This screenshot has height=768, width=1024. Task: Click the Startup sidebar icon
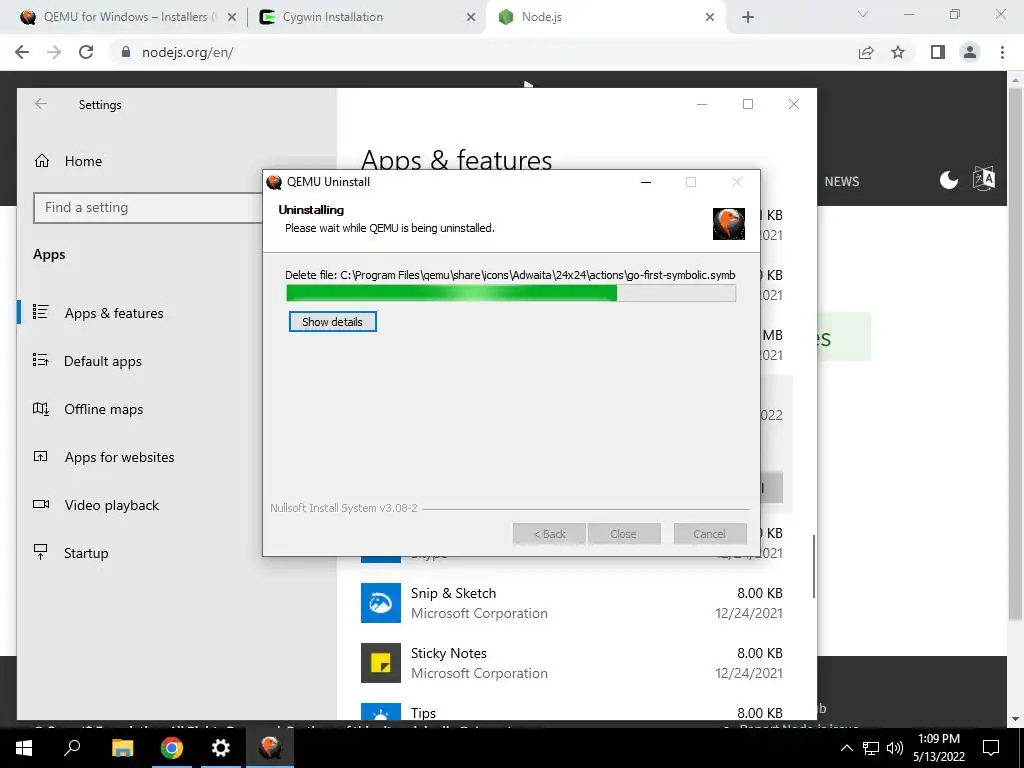[x=40, y=552]
